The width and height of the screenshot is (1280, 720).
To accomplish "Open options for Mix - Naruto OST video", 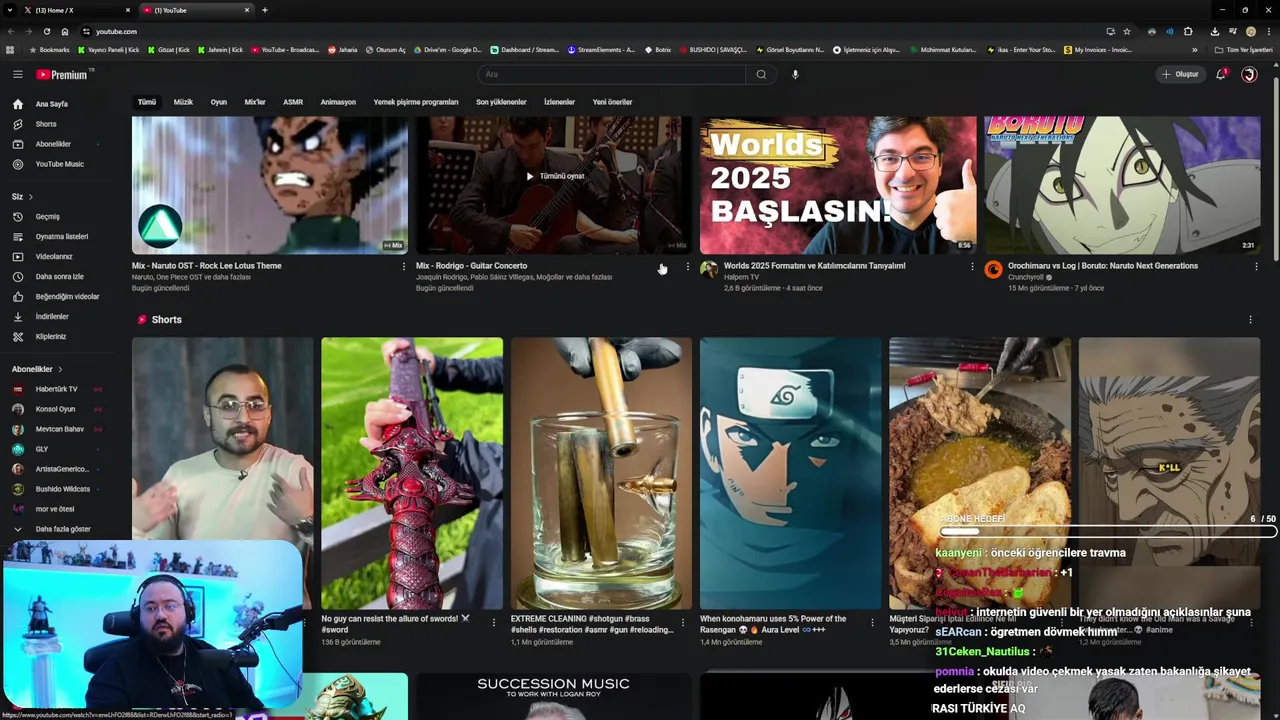I will [x=404, y=266].
